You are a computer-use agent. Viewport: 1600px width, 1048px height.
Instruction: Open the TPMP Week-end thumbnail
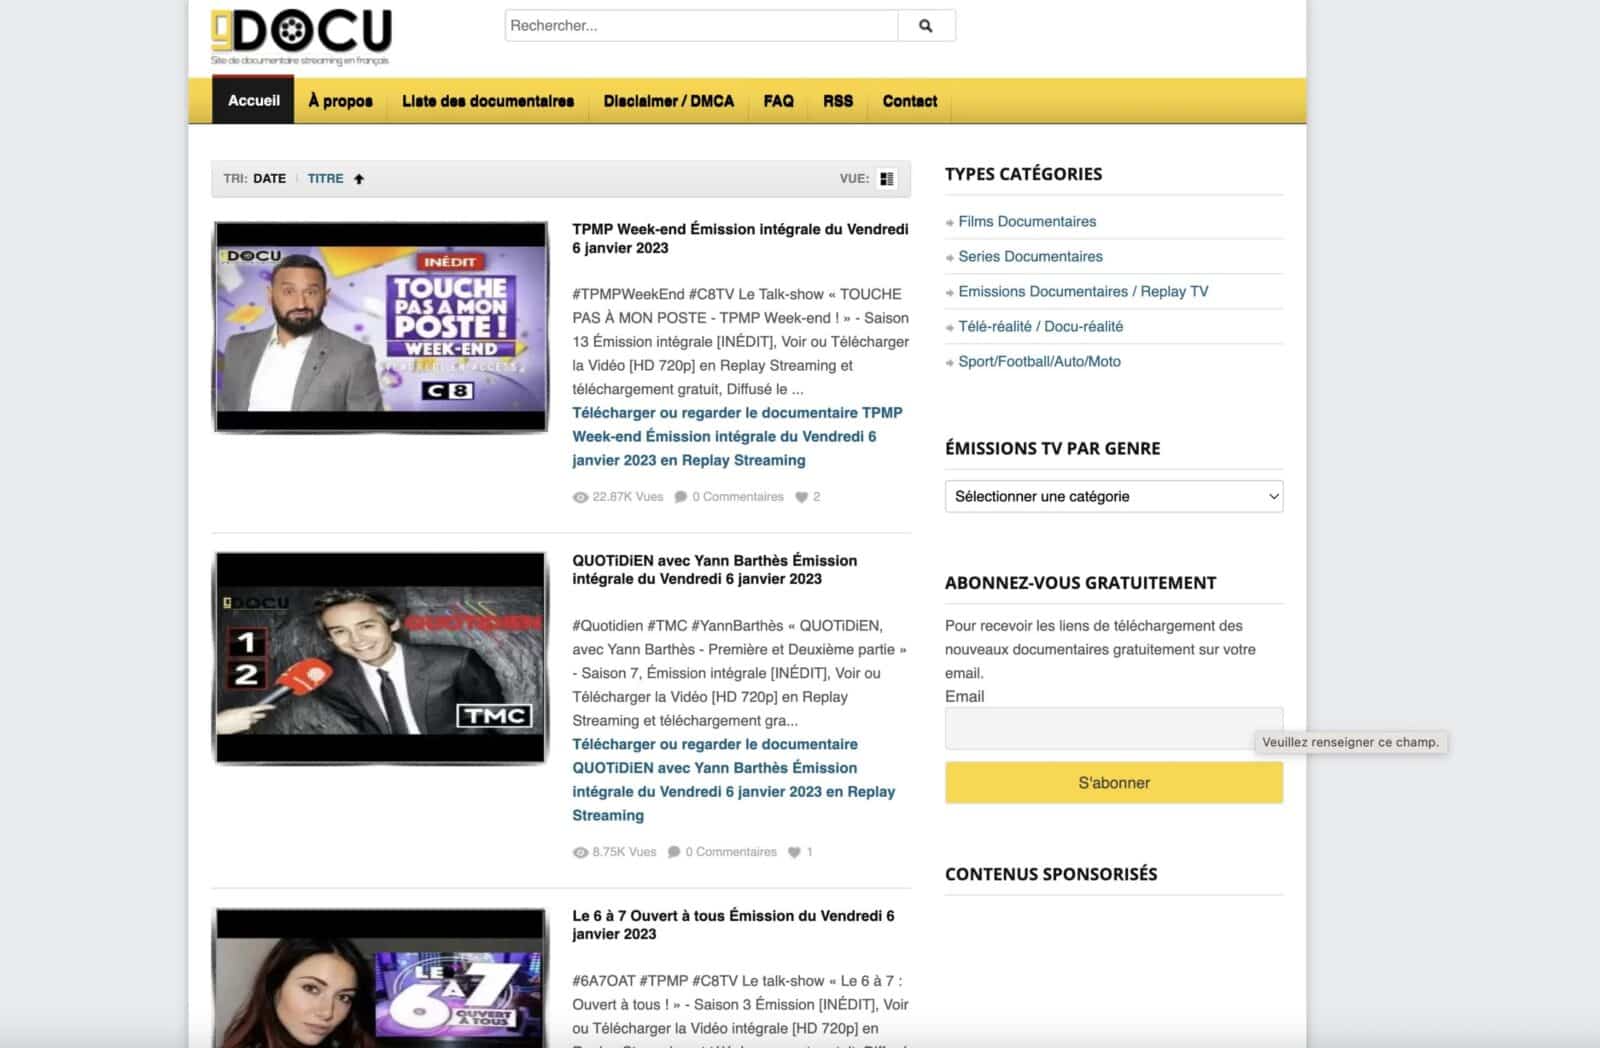pos(381,327)
